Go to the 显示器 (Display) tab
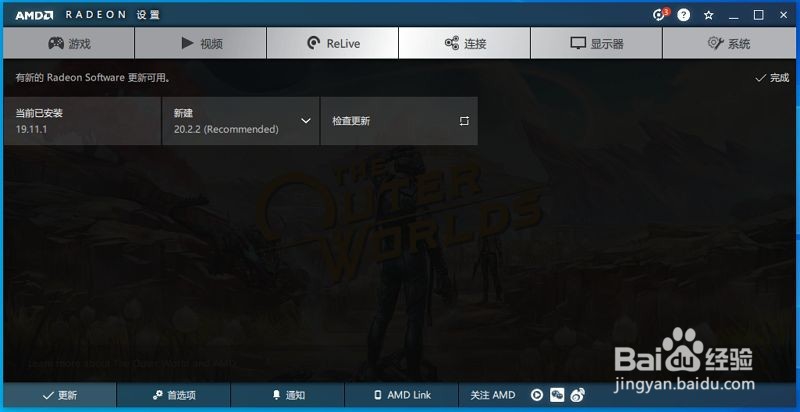The image size is (800, 412). tap(596, 43)
